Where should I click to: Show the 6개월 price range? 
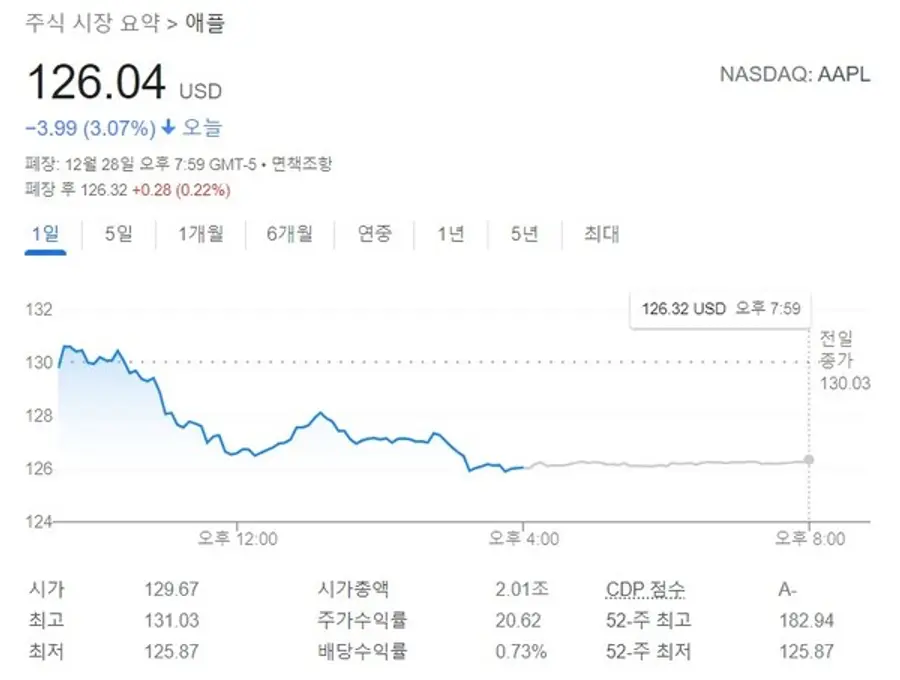(289, 234)
